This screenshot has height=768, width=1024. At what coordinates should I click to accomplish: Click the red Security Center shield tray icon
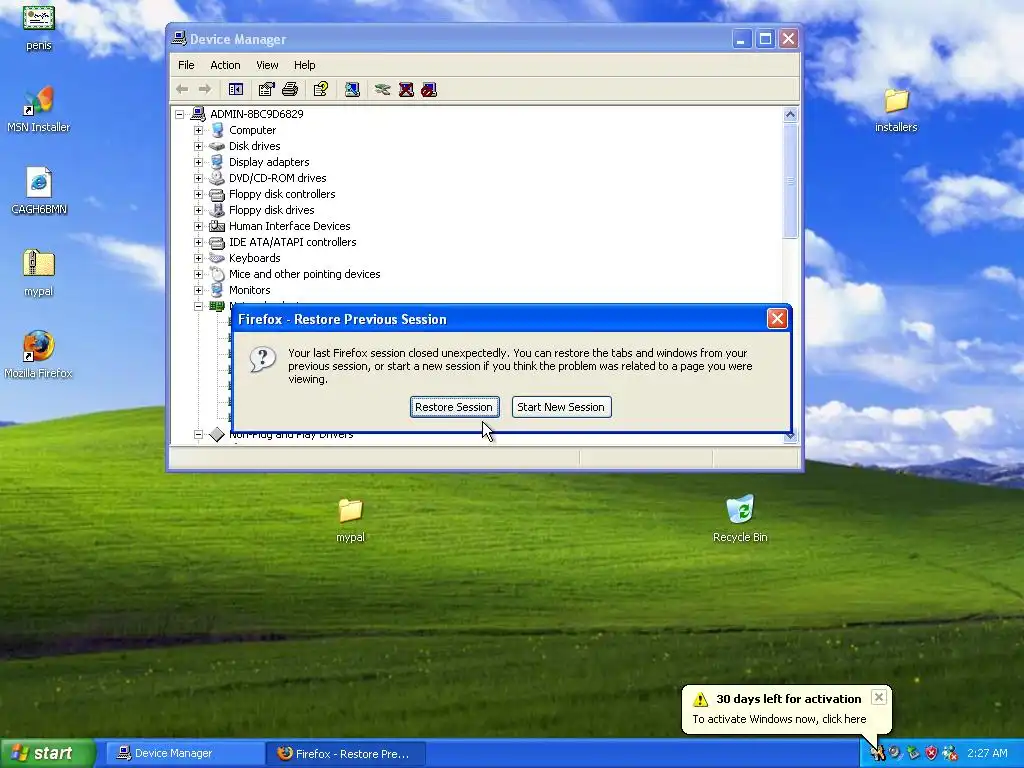click(x=931, y=754)
